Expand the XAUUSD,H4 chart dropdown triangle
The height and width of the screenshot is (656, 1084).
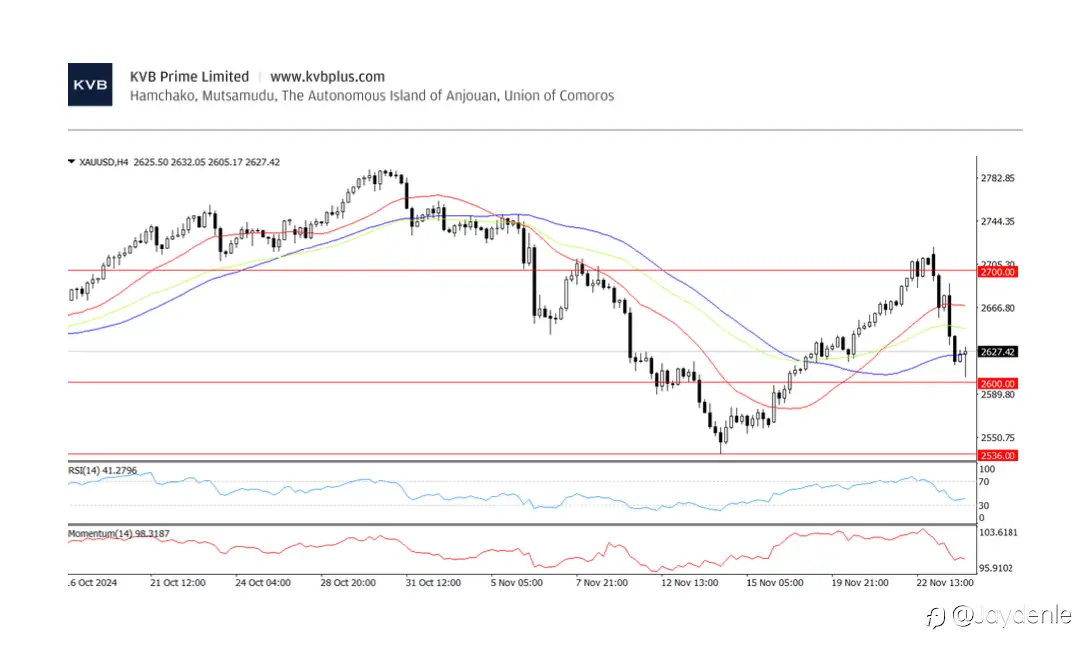pyautogui.click(x=71, y=162)
